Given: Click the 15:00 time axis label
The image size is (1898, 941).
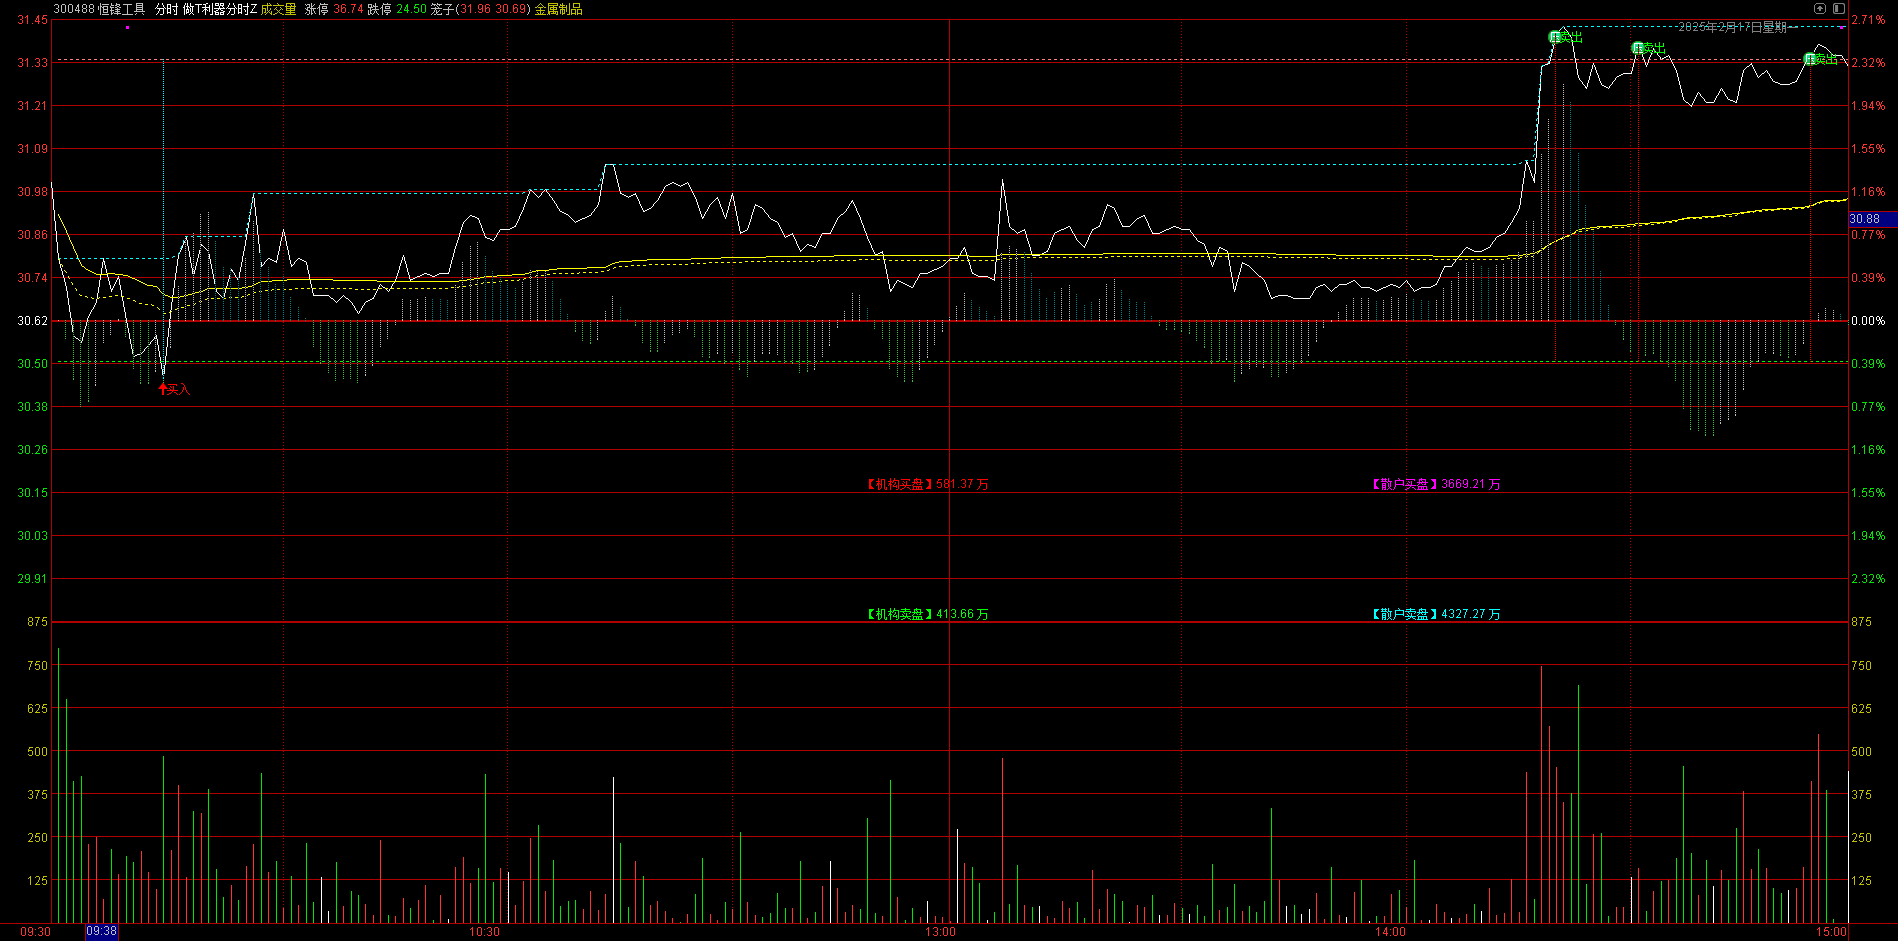Looking at the screenshot, I should (1831, 931).
